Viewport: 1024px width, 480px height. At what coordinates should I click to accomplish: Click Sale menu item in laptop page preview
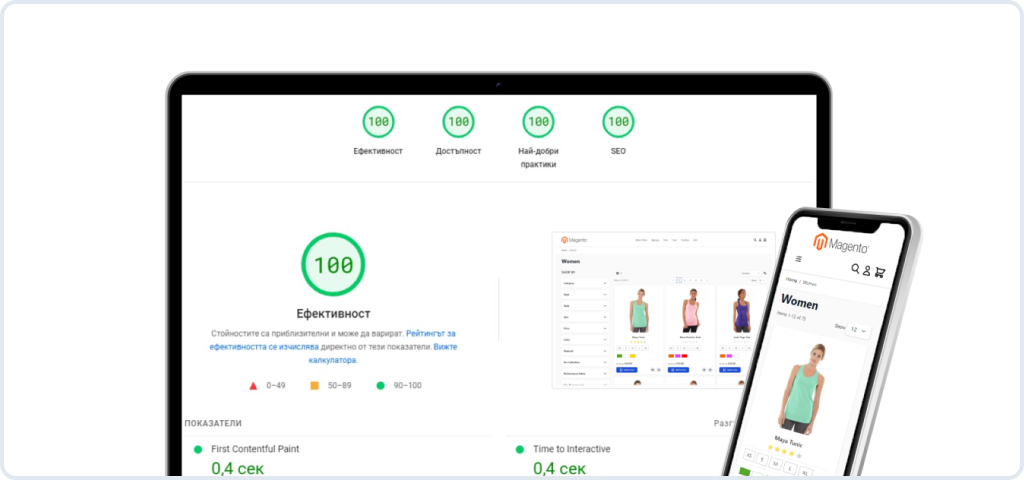pos(695,240)
